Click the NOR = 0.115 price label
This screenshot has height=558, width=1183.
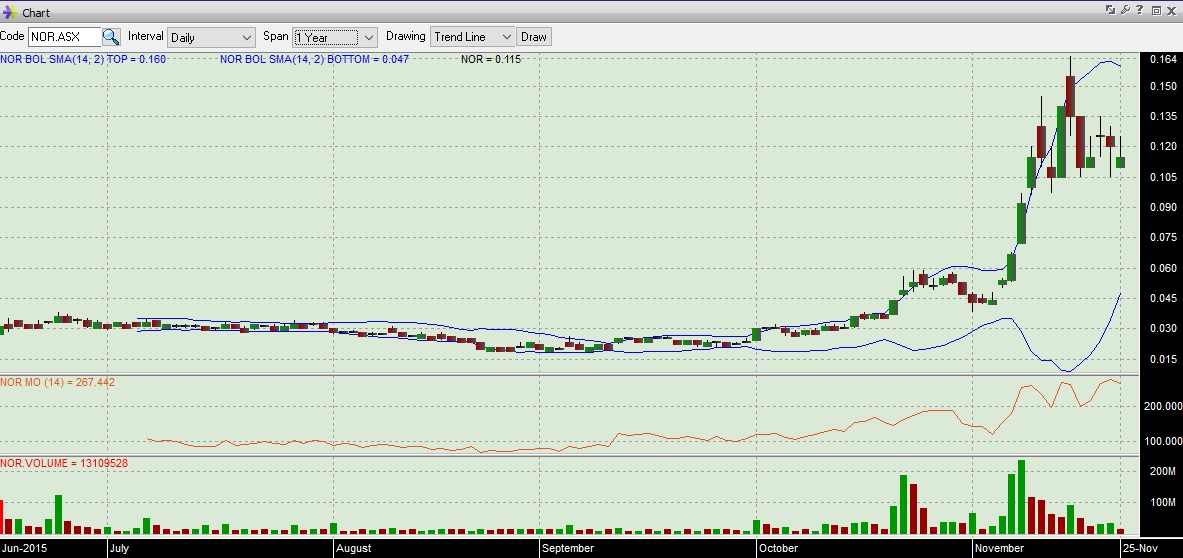coord(490,59)
